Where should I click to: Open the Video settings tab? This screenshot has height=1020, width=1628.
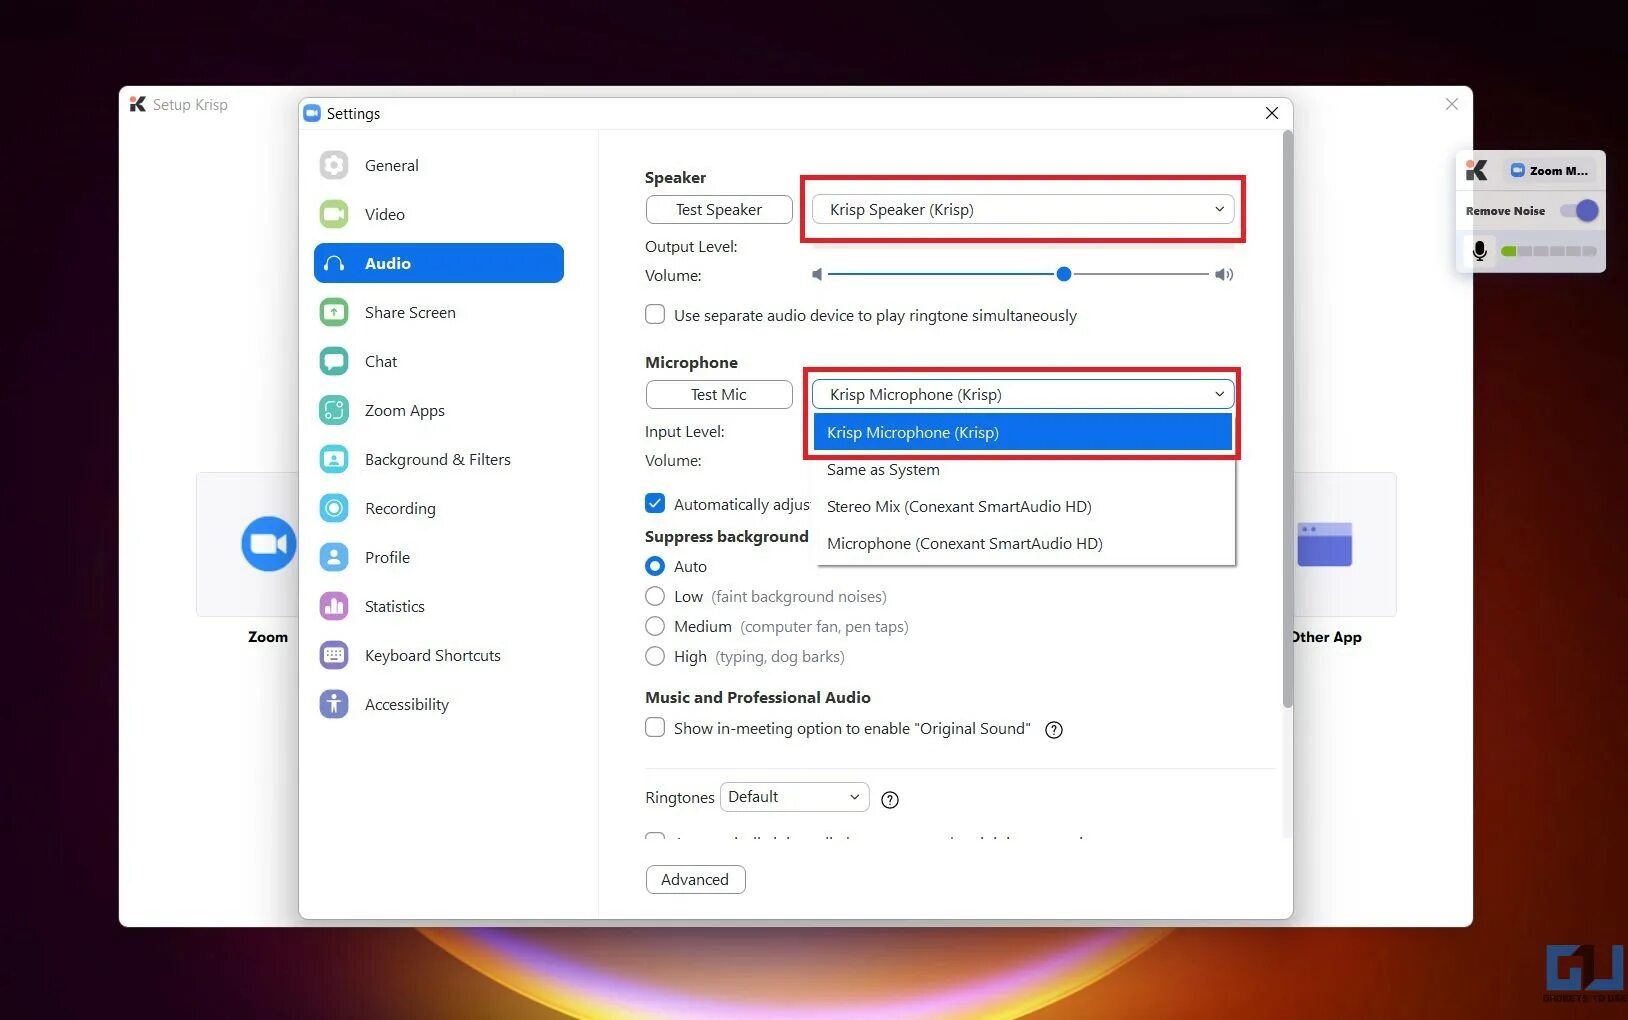[439, 214]
